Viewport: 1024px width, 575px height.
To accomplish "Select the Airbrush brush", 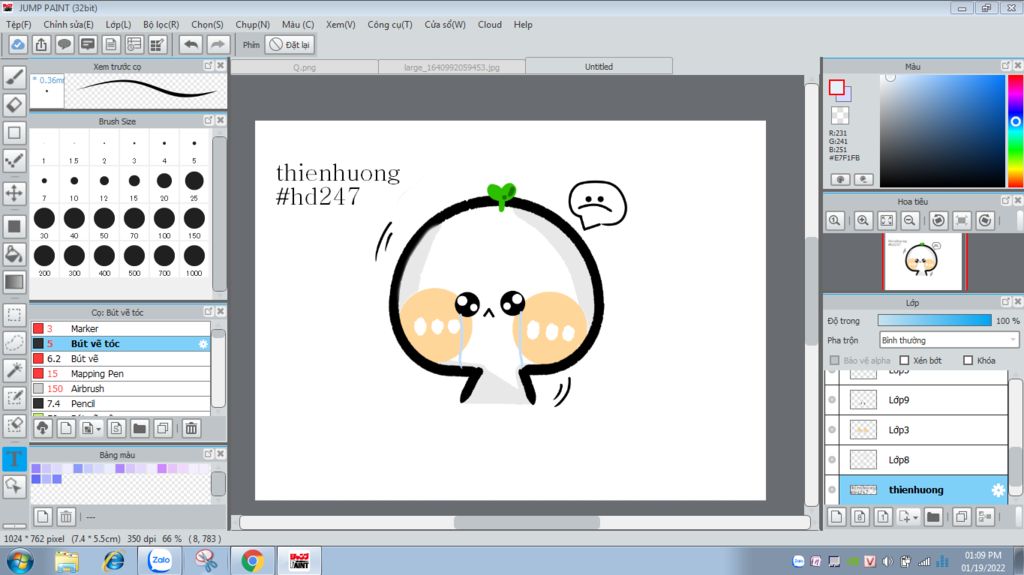I will pos(121,389).
